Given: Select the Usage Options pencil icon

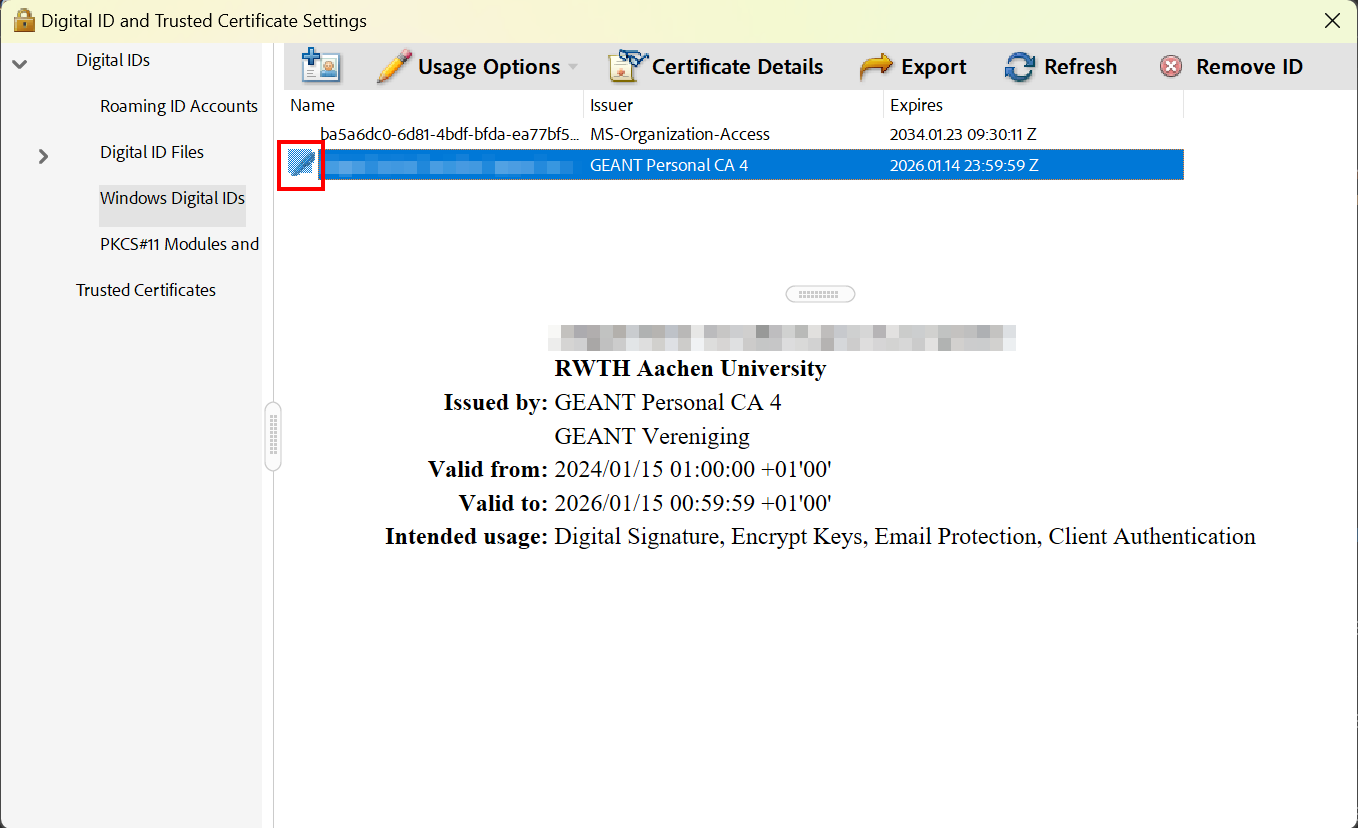Looking at the screenshot, I should click(x=396, y=66).
